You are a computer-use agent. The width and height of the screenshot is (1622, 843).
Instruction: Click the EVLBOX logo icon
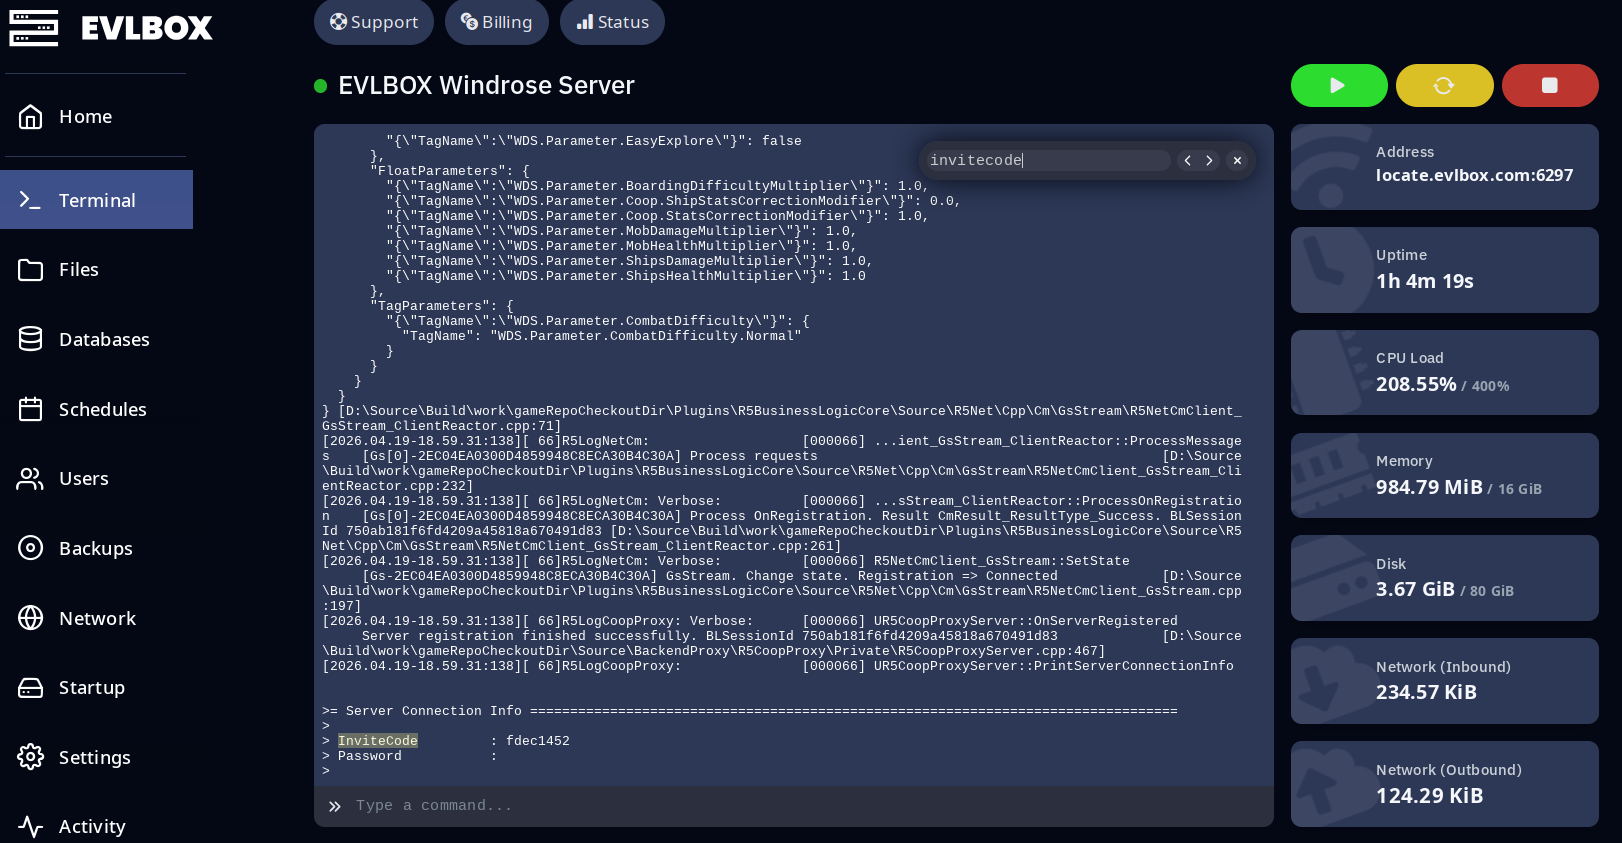34,28
